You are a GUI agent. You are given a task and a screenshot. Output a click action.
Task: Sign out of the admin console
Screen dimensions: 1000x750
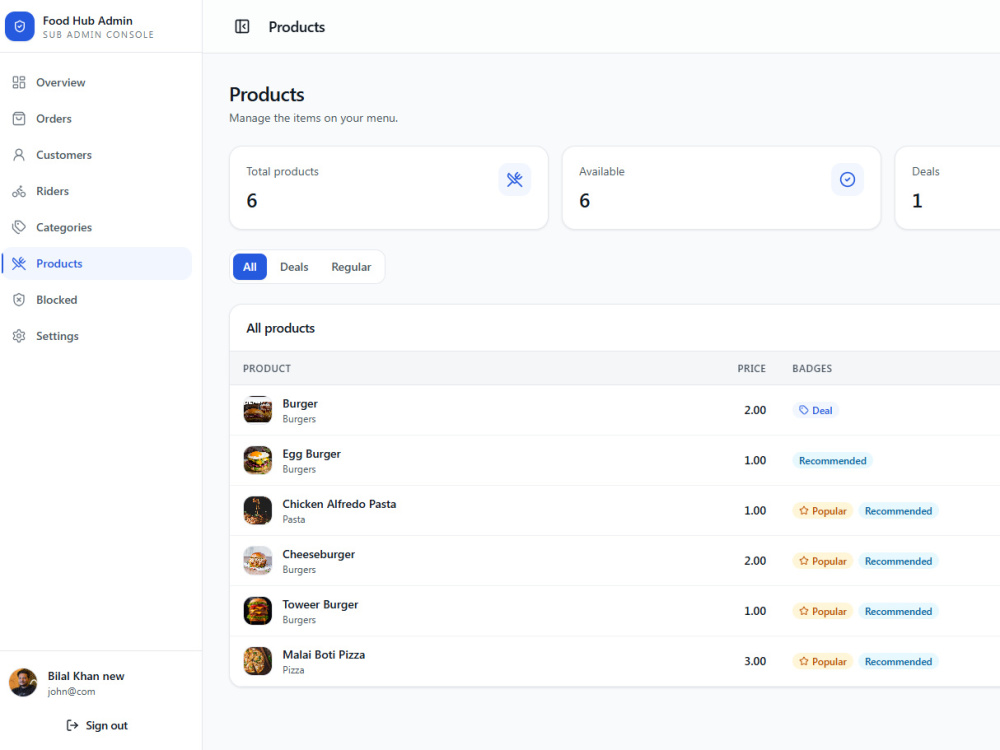pos(97,725)
